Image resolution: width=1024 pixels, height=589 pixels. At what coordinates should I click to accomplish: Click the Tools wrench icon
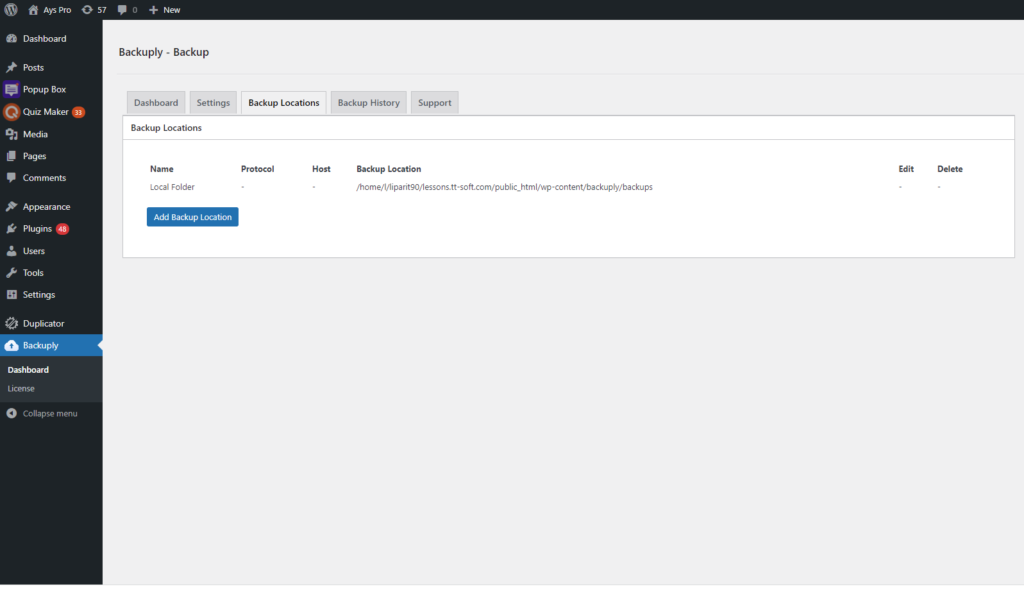coord(12,273)
